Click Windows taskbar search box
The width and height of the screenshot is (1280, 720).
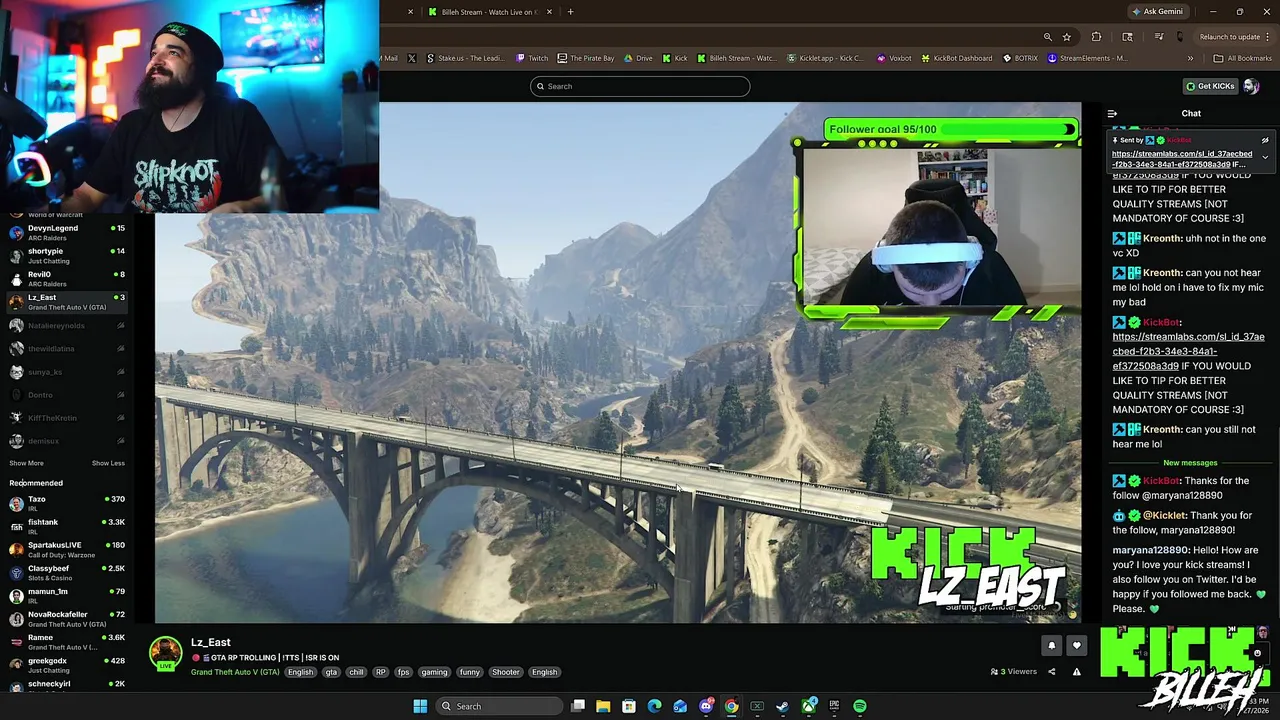pyautogui.click(x=499, y=706)
